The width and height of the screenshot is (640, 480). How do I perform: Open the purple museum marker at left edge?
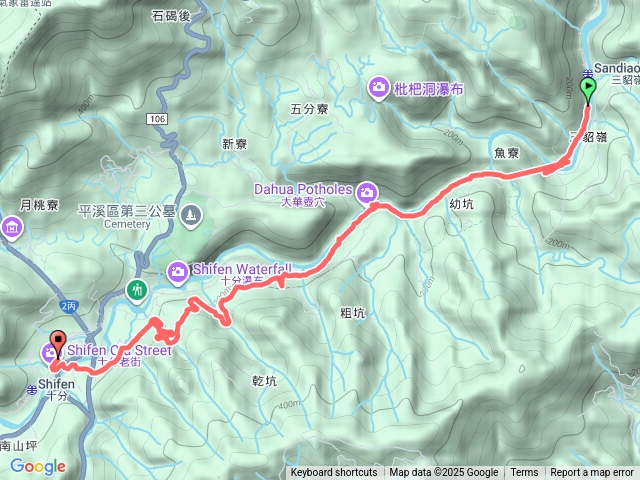11,228
